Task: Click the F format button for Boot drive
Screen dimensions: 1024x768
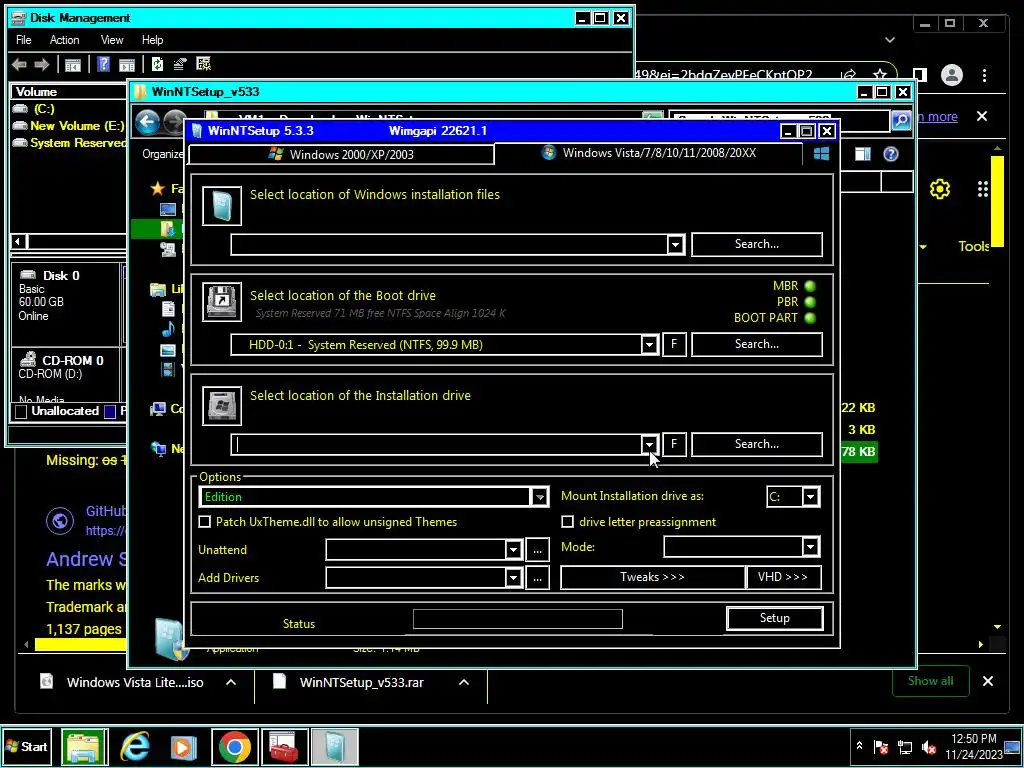Action: [674, 344]
